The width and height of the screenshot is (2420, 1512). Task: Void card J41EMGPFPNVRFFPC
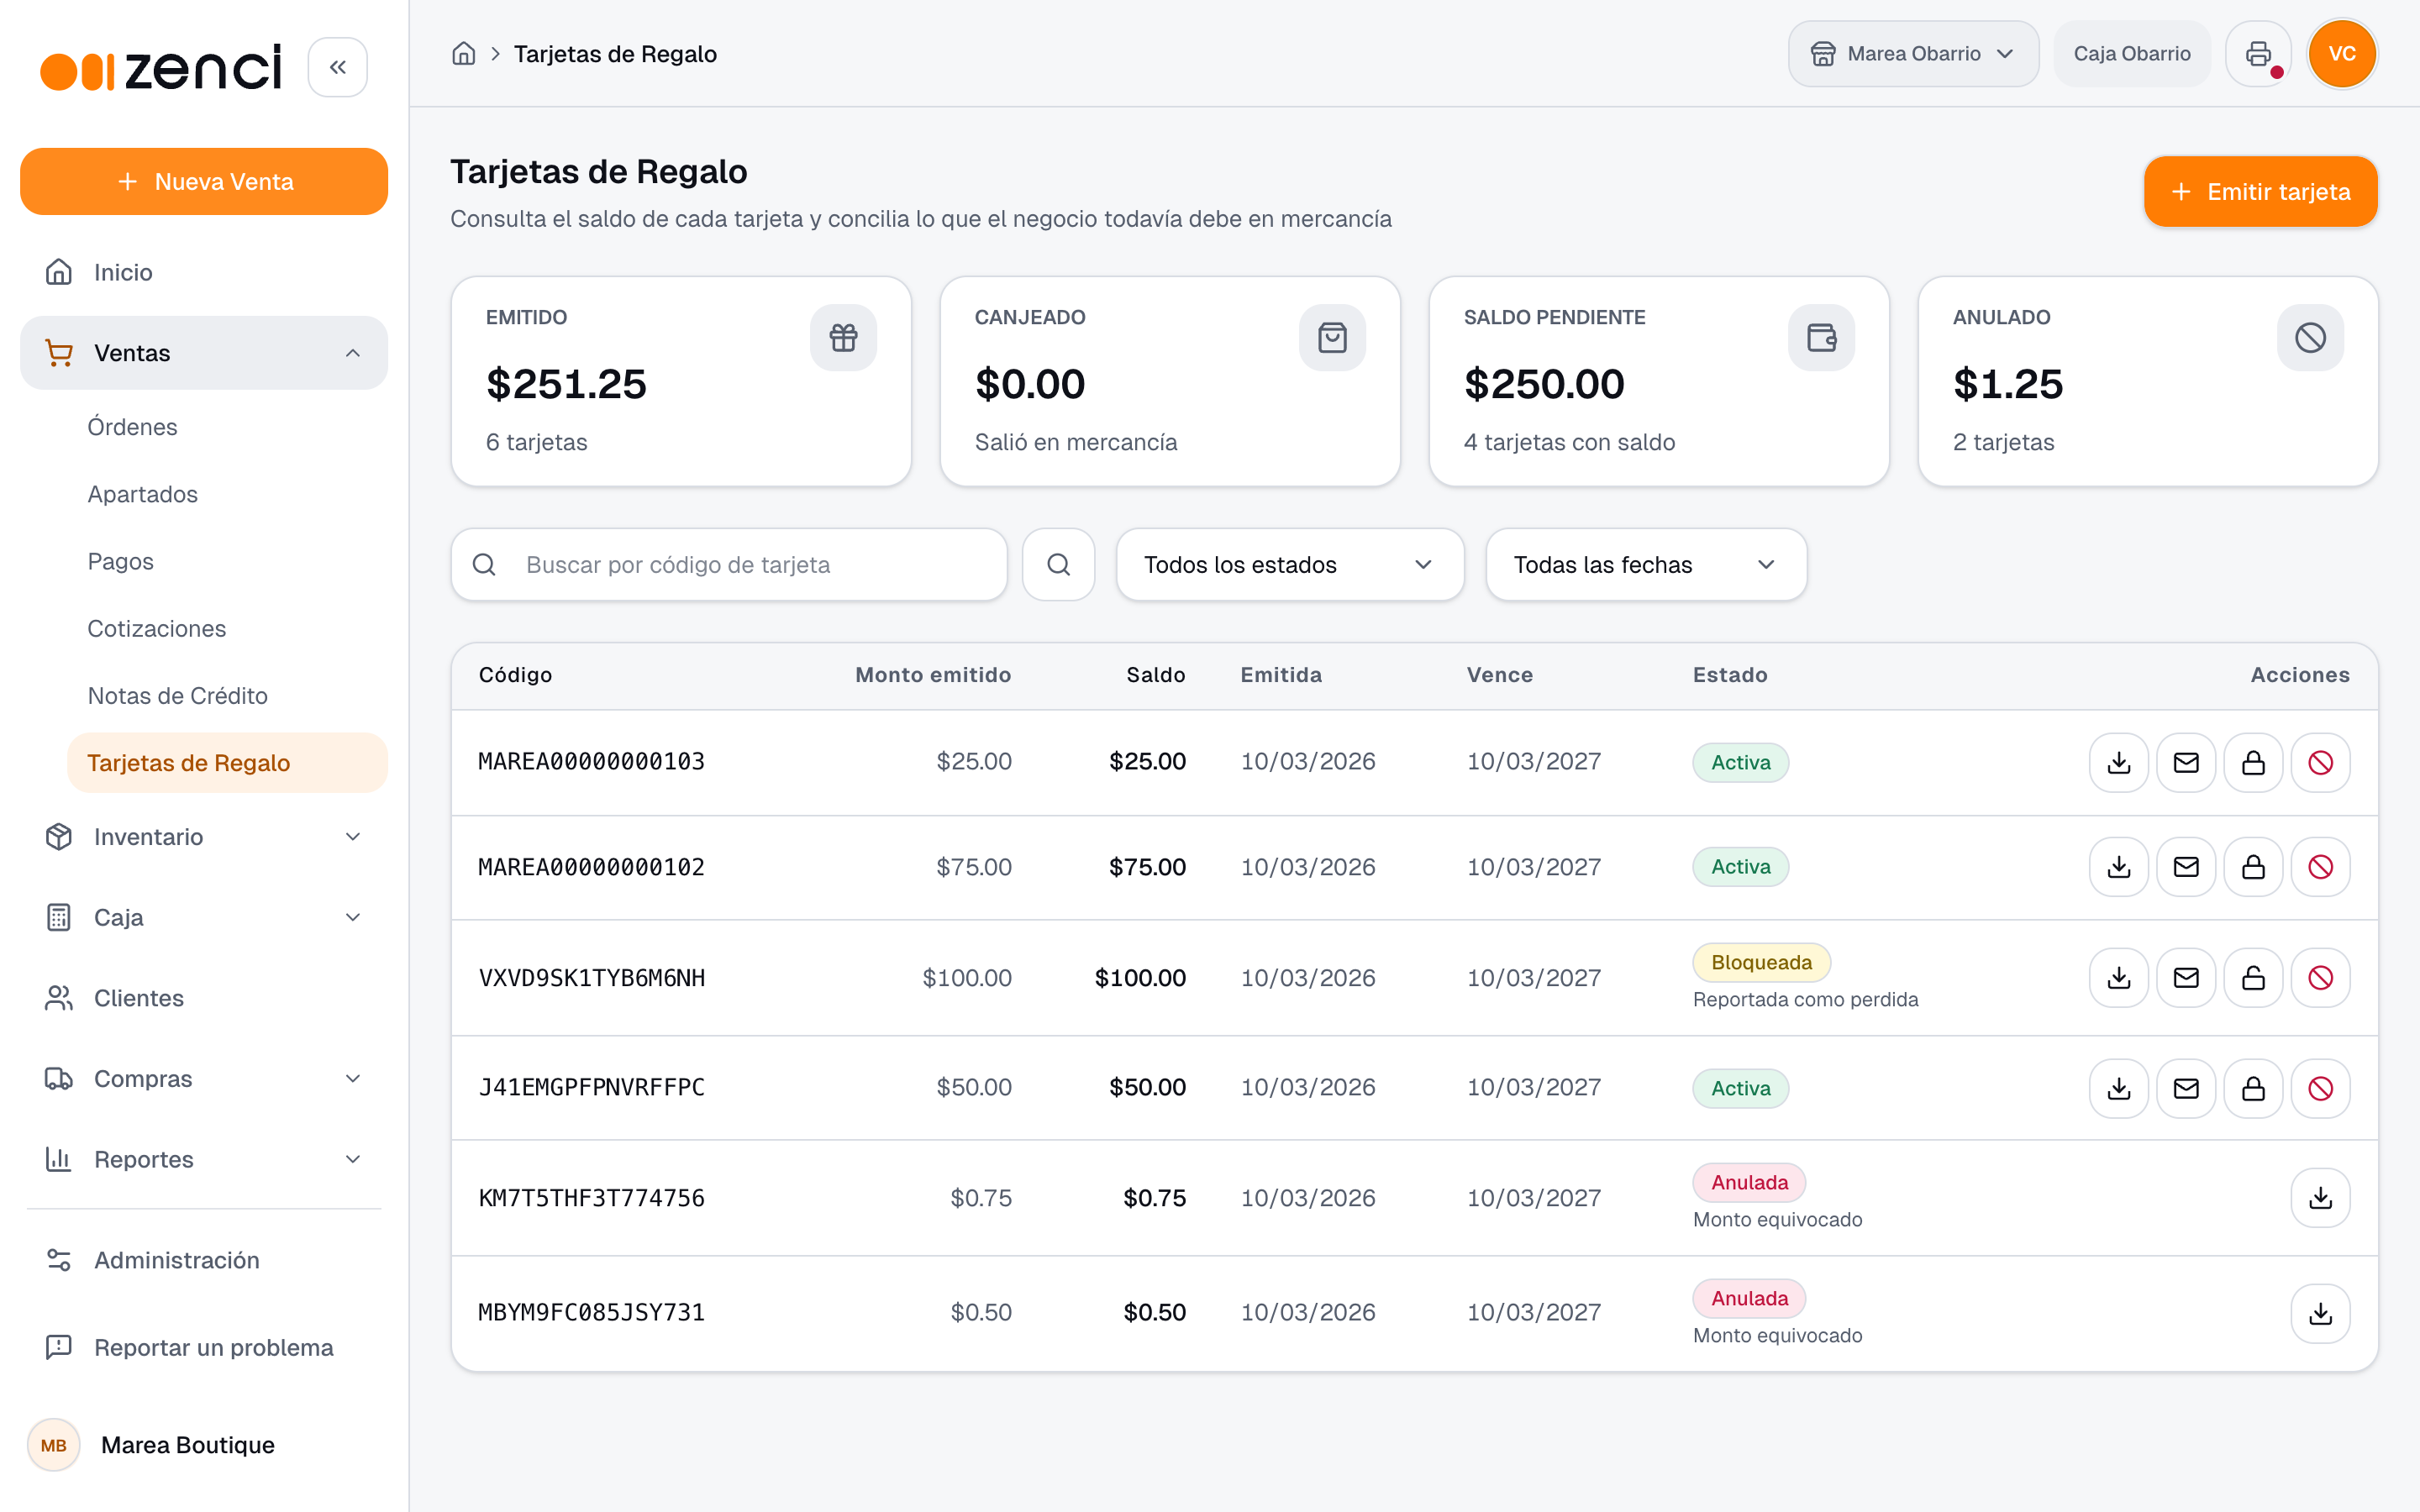pyautogui.click(x=2321, y=1088)
